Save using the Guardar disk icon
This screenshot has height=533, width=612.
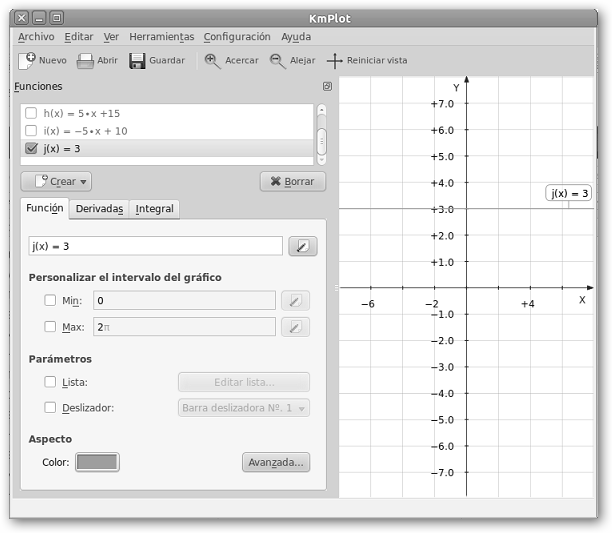click(x=137, y=61)
